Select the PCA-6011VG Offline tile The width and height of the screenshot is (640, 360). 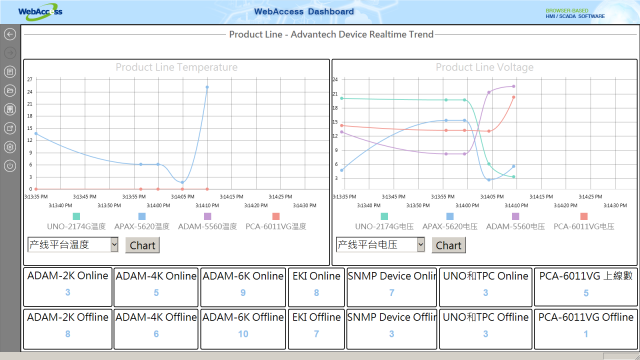[x=586, y=329]
